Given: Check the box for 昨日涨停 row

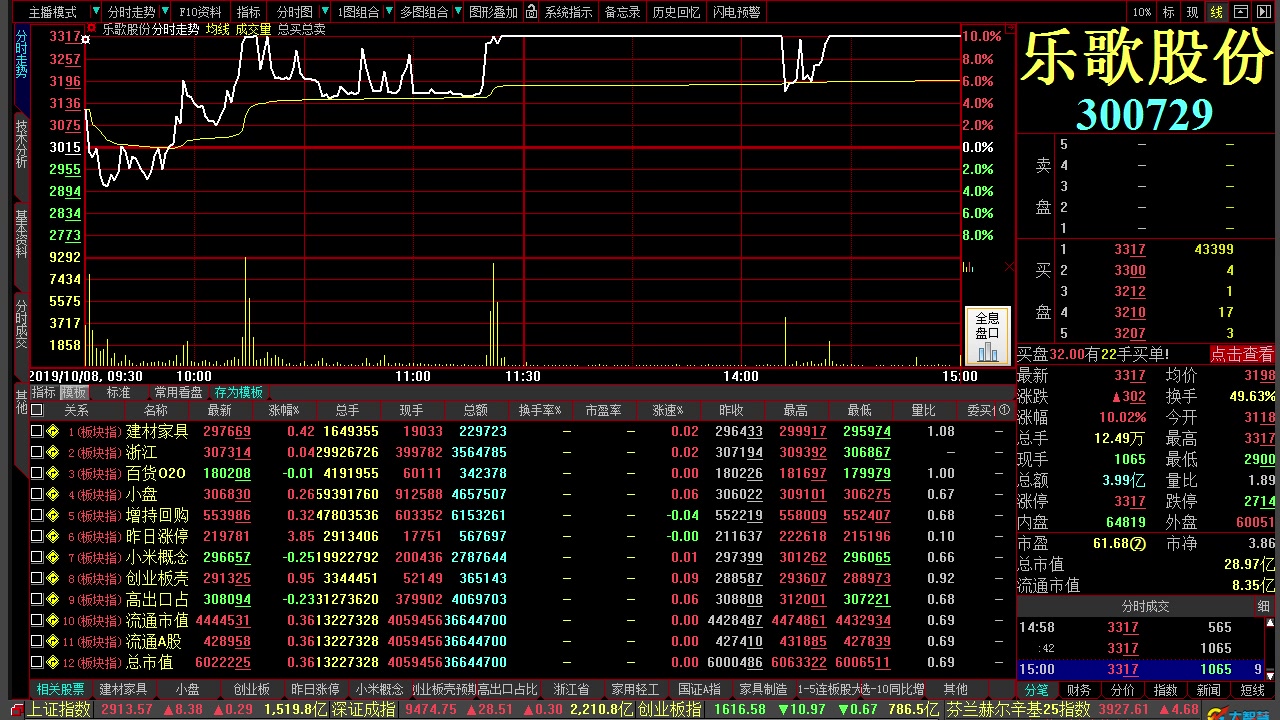Looking at the screenshot, I should click(37, 536).
